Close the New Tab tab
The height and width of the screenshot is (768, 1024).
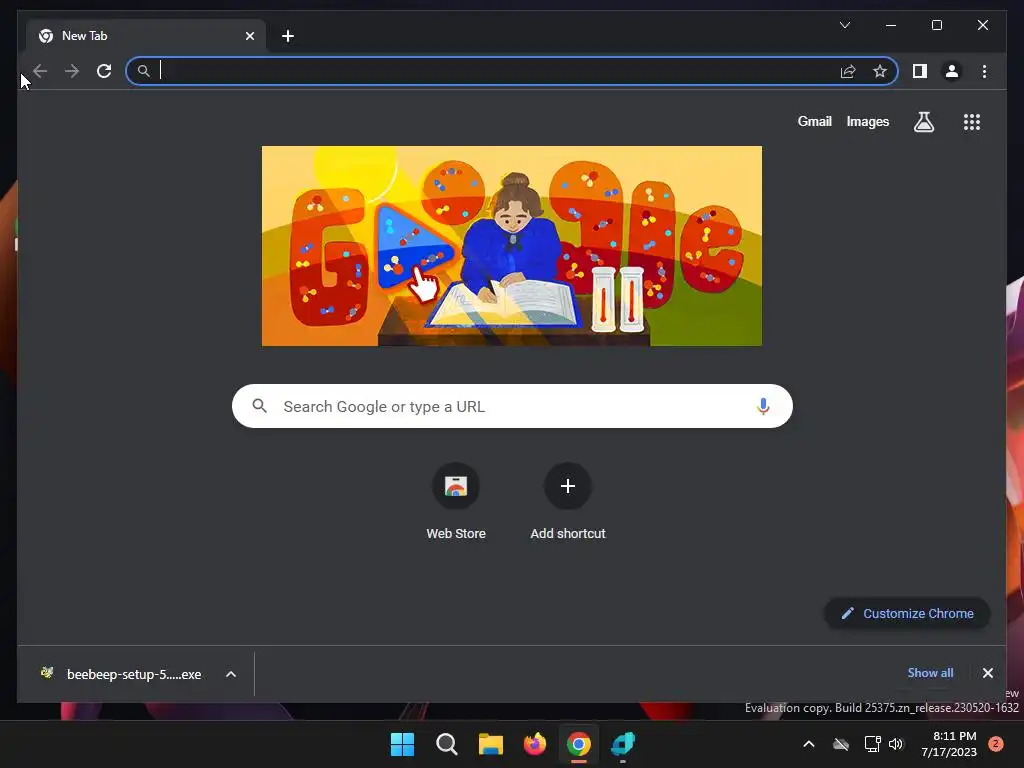pyautogui.click(x=249, y=36)
